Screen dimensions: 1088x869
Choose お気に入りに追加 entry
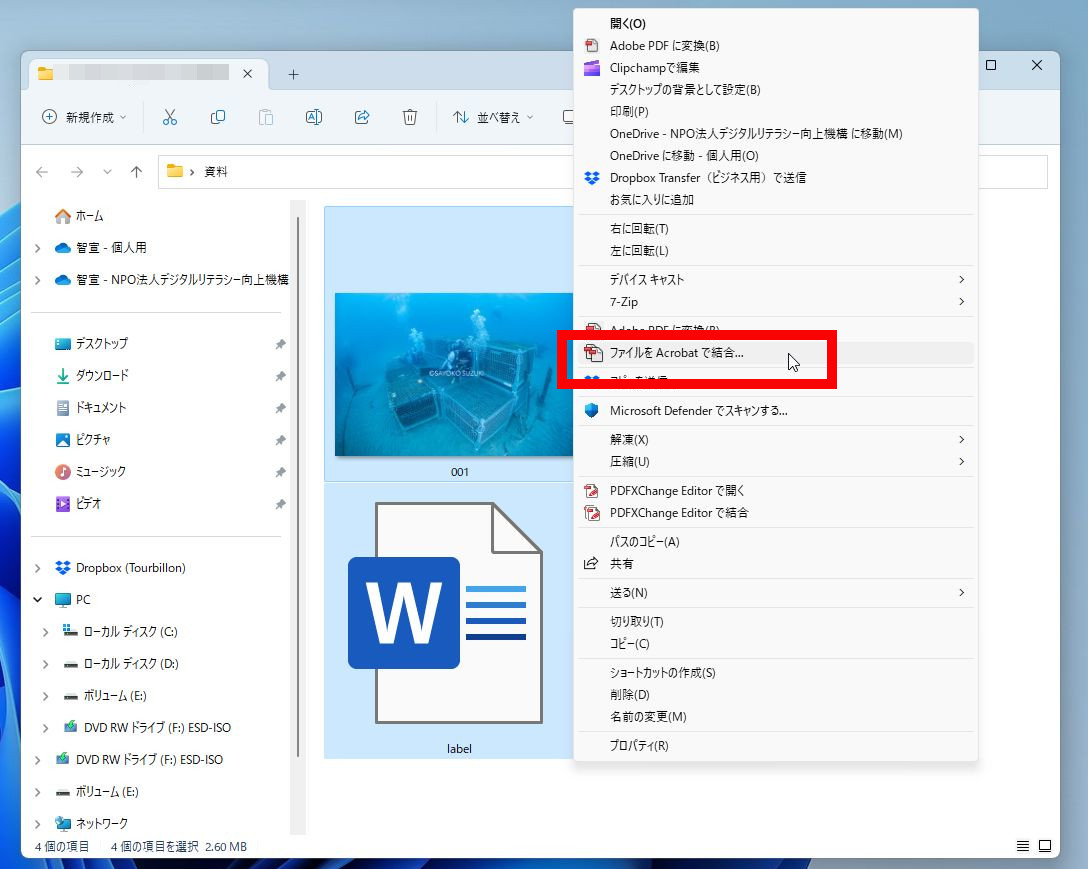coord(776,200)
